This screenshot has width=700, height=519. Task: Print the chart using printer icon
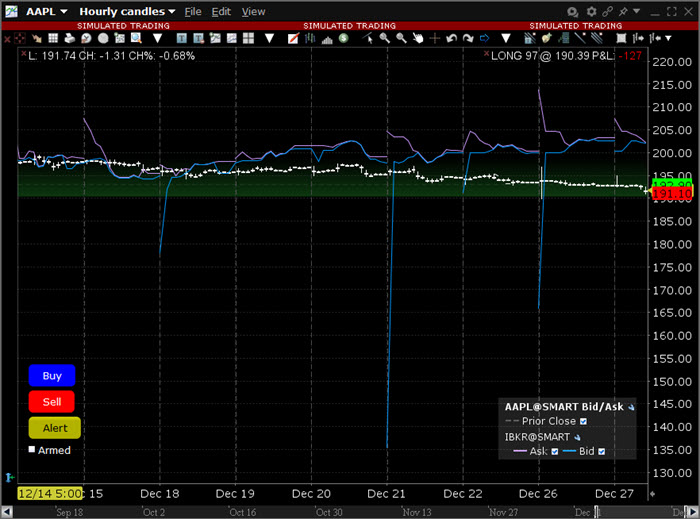(70, 38)
